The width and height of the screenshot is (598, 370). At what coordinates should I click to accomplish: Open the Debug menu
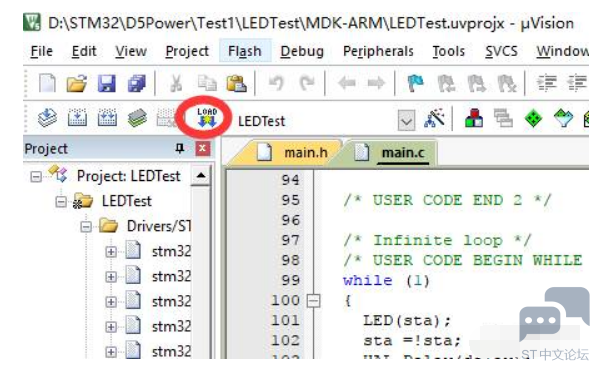tap(302, 51)
